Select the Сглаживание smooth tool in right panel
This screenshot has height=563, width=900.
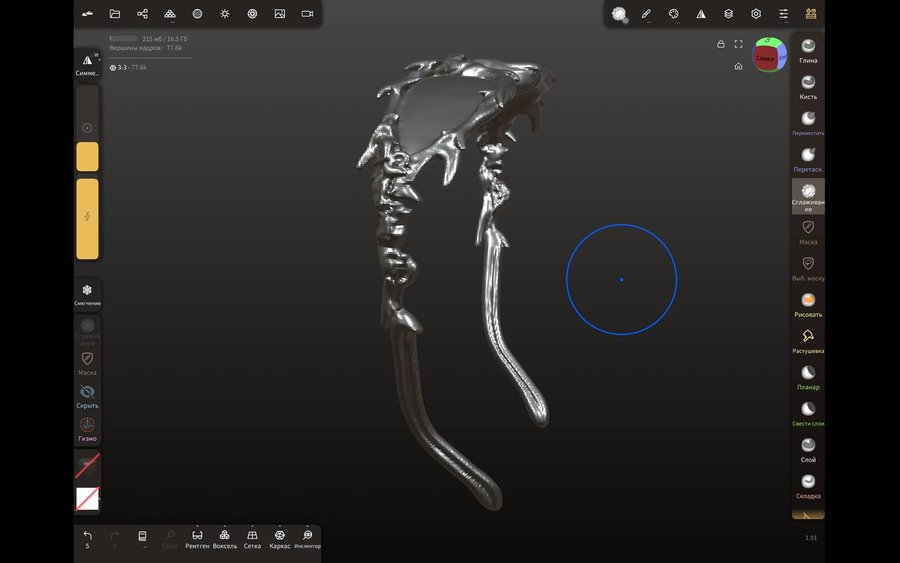808,196
